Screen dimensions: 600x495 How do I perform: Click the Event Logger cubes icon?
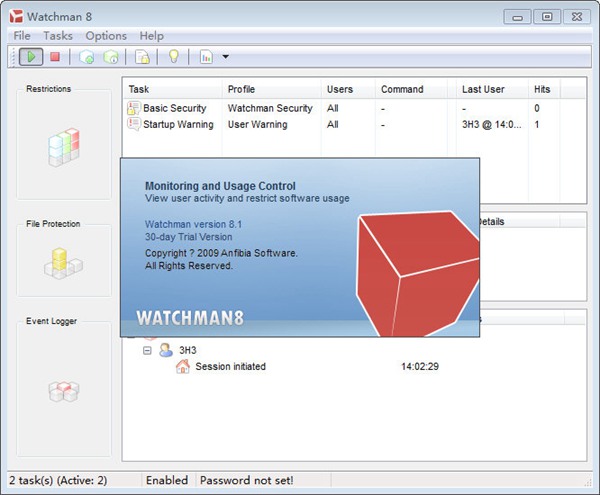click(x=64, y=391)
